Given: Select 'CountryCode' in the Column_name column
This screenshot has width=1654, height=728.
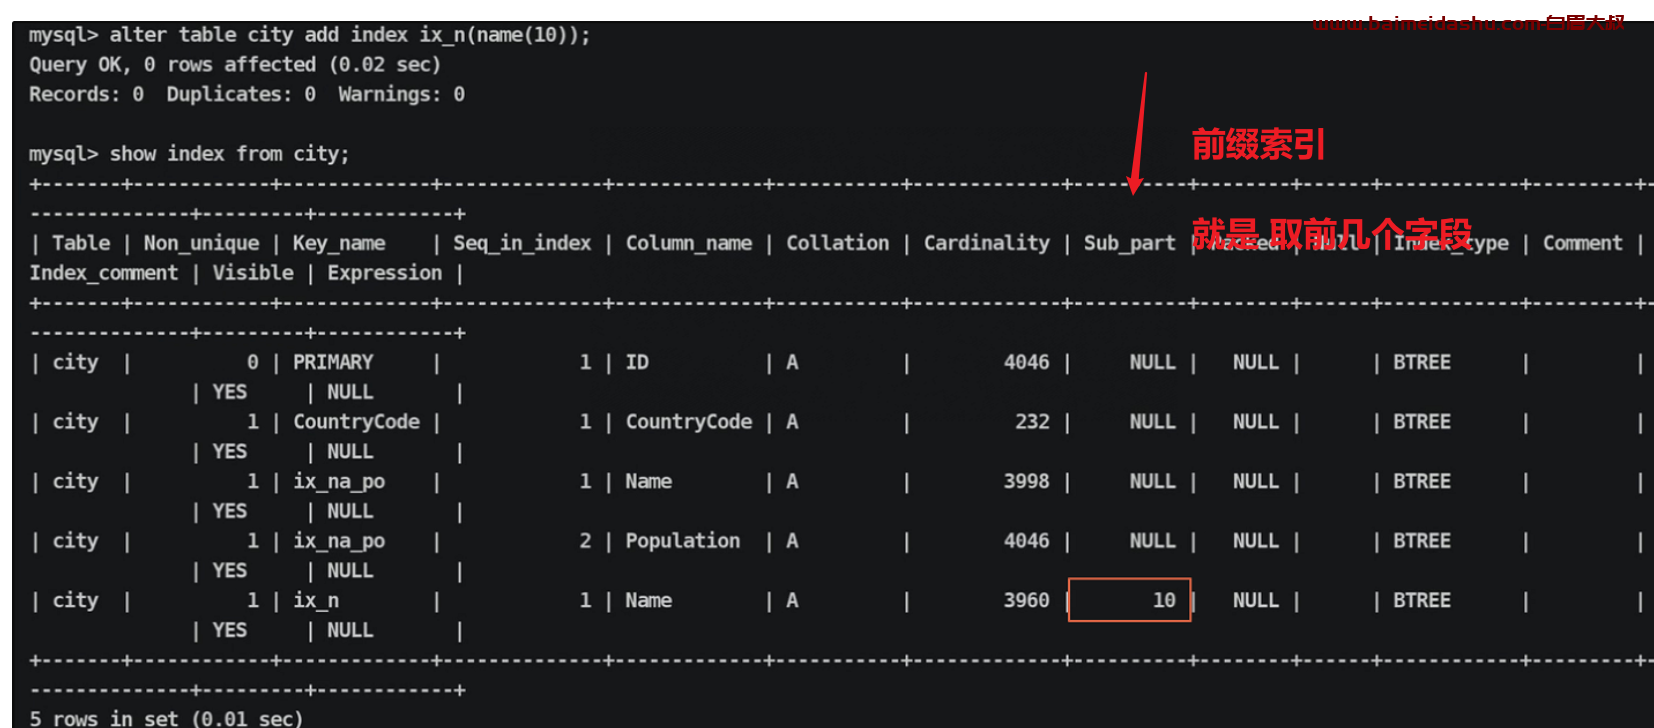Looking at the screenshot, I should click(689, 422).
